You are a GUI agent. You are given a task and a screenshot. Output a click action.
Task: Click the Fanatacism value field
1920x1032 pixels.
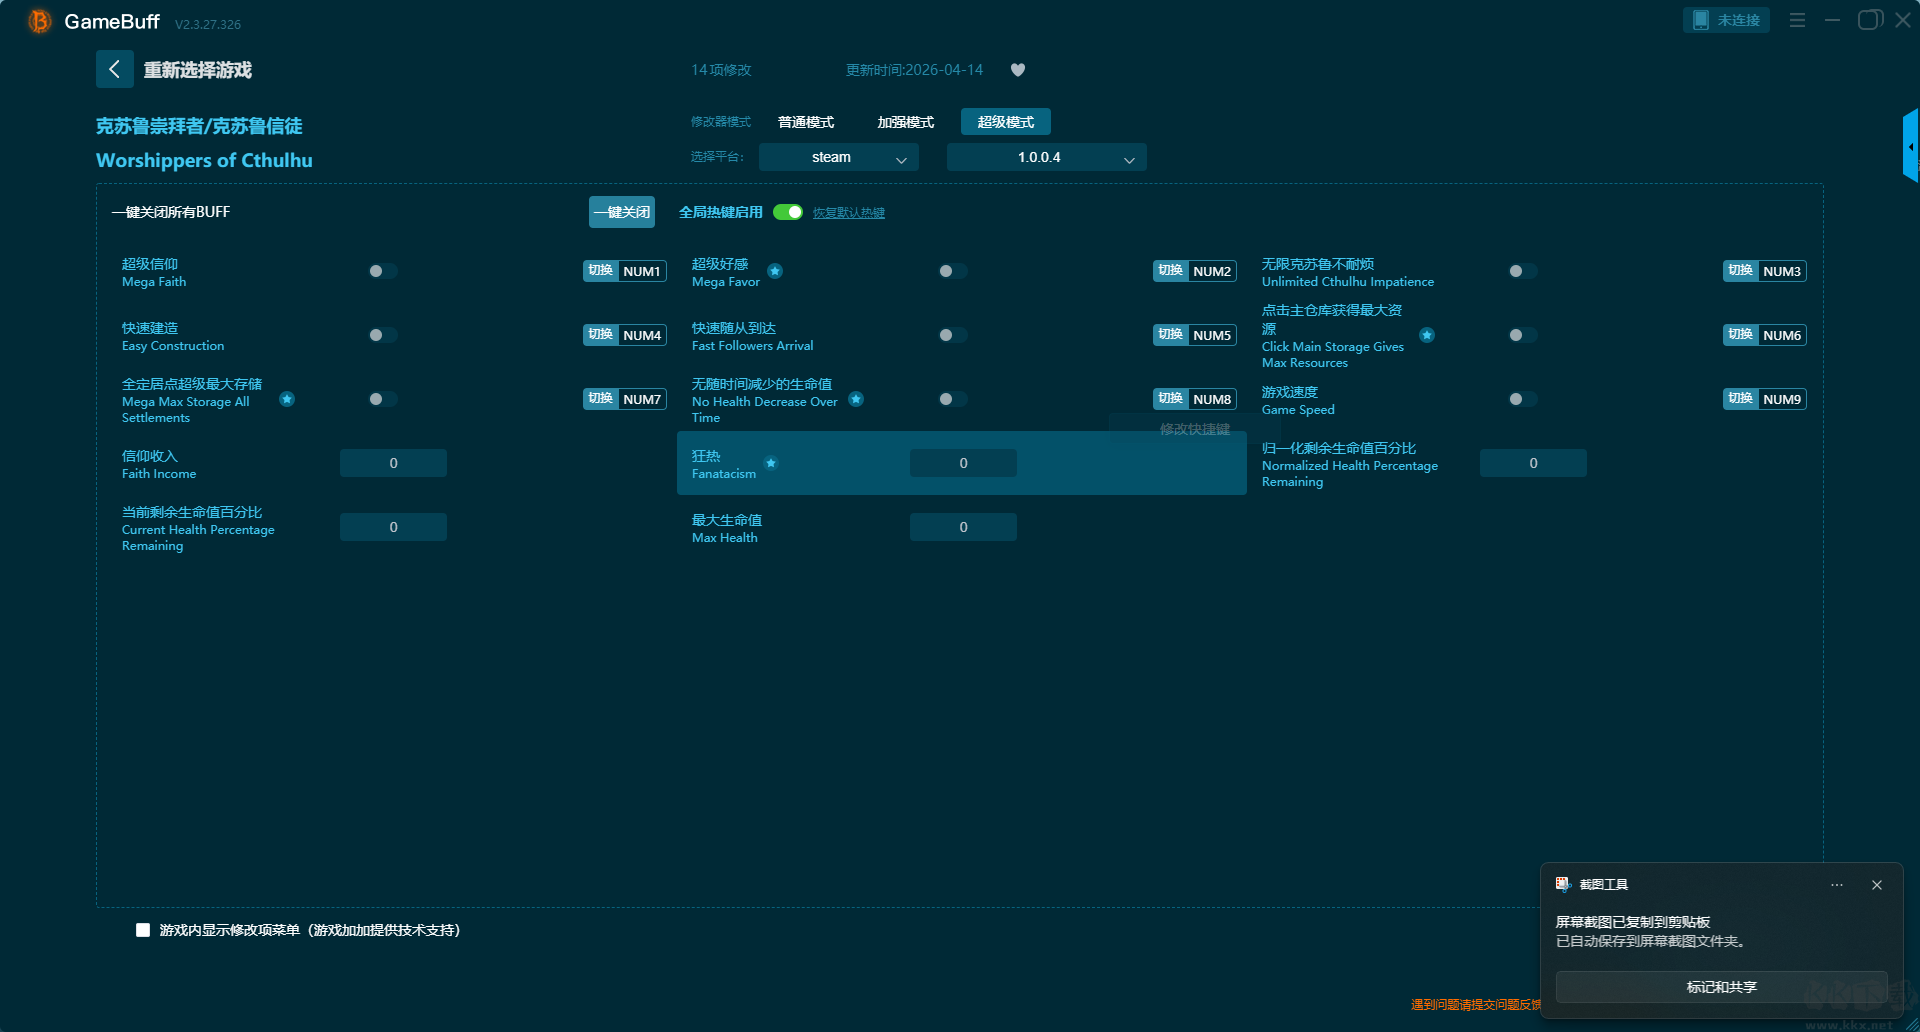tap(963, 463)
